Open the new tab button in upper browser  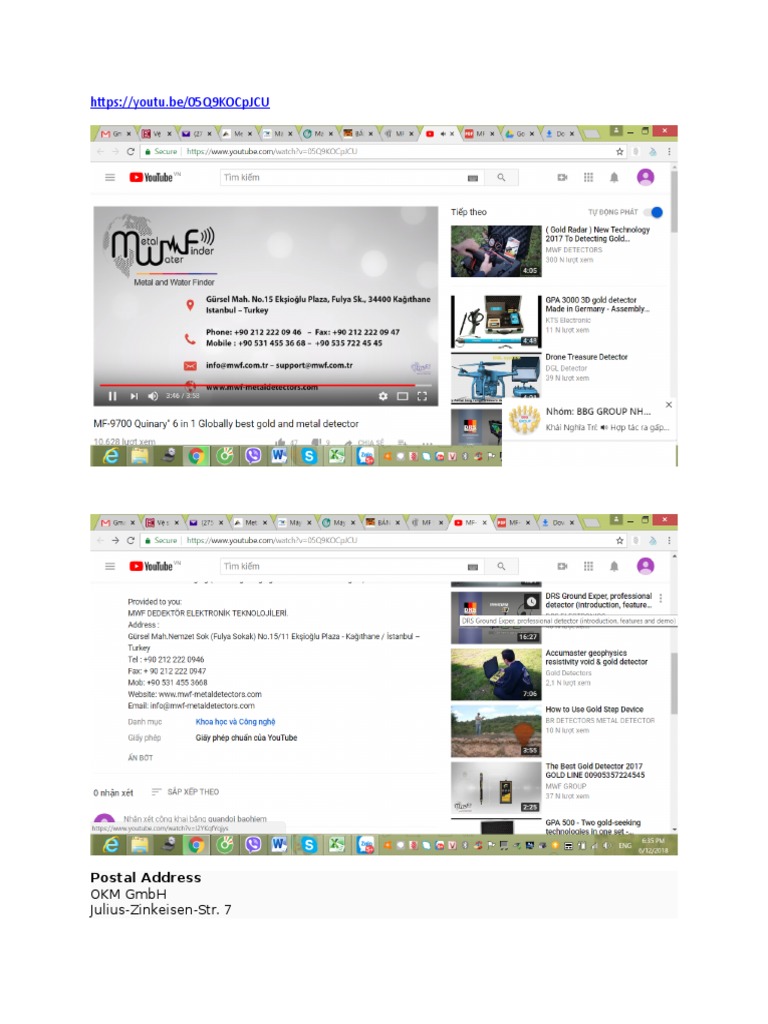[592, 134]
